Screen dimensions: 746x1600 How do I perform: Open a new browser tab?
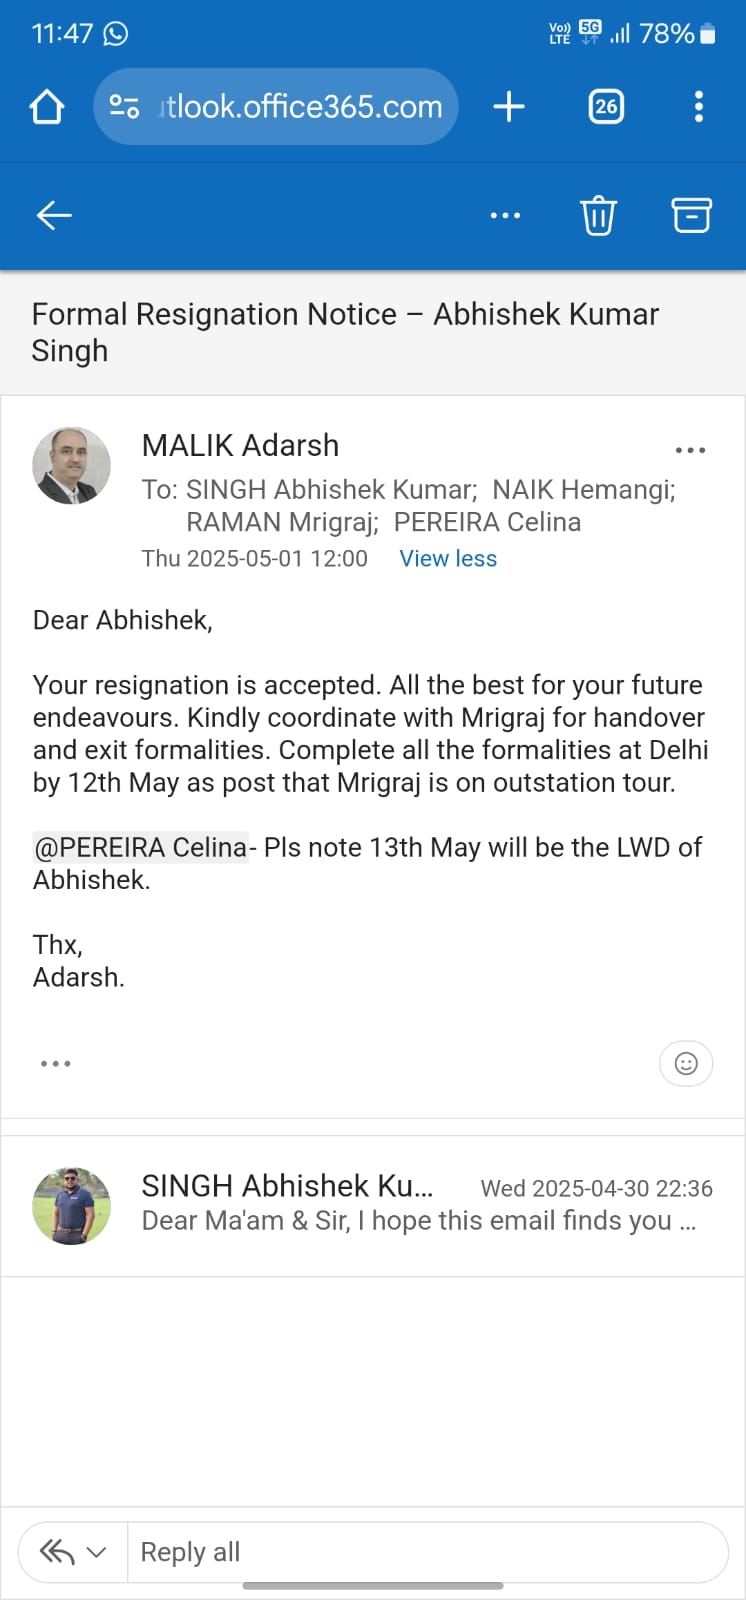pyautogui.click(x=509, y=107)
